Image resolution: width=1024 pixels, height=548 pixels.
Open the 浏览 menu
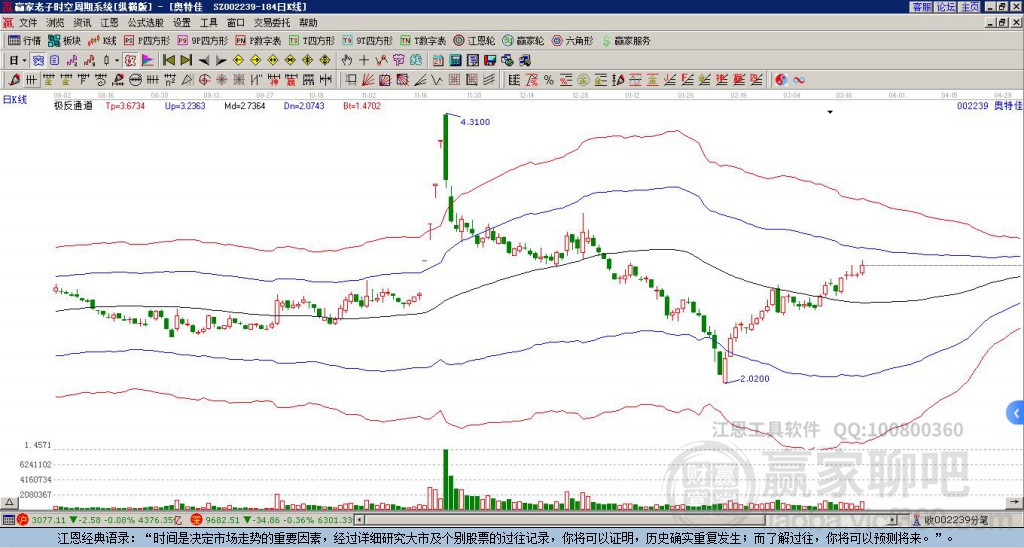(56, 23)
